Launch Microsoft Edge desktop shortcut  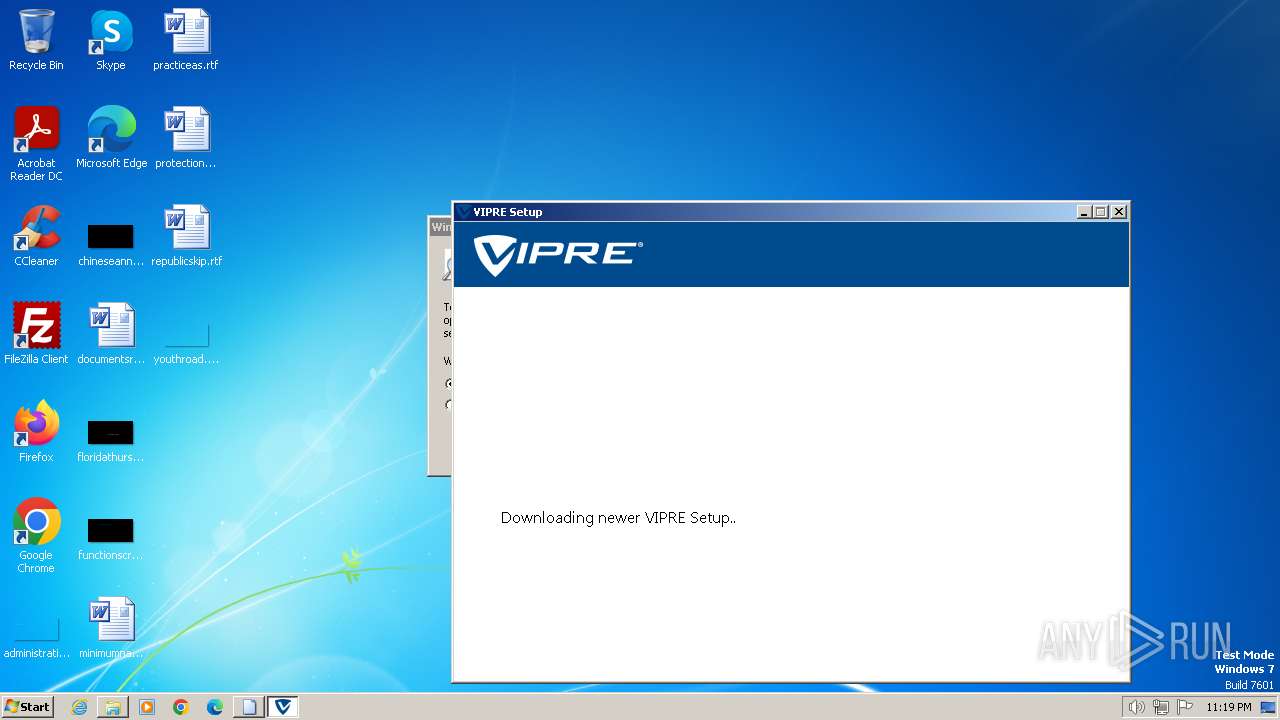click(111, 138)
